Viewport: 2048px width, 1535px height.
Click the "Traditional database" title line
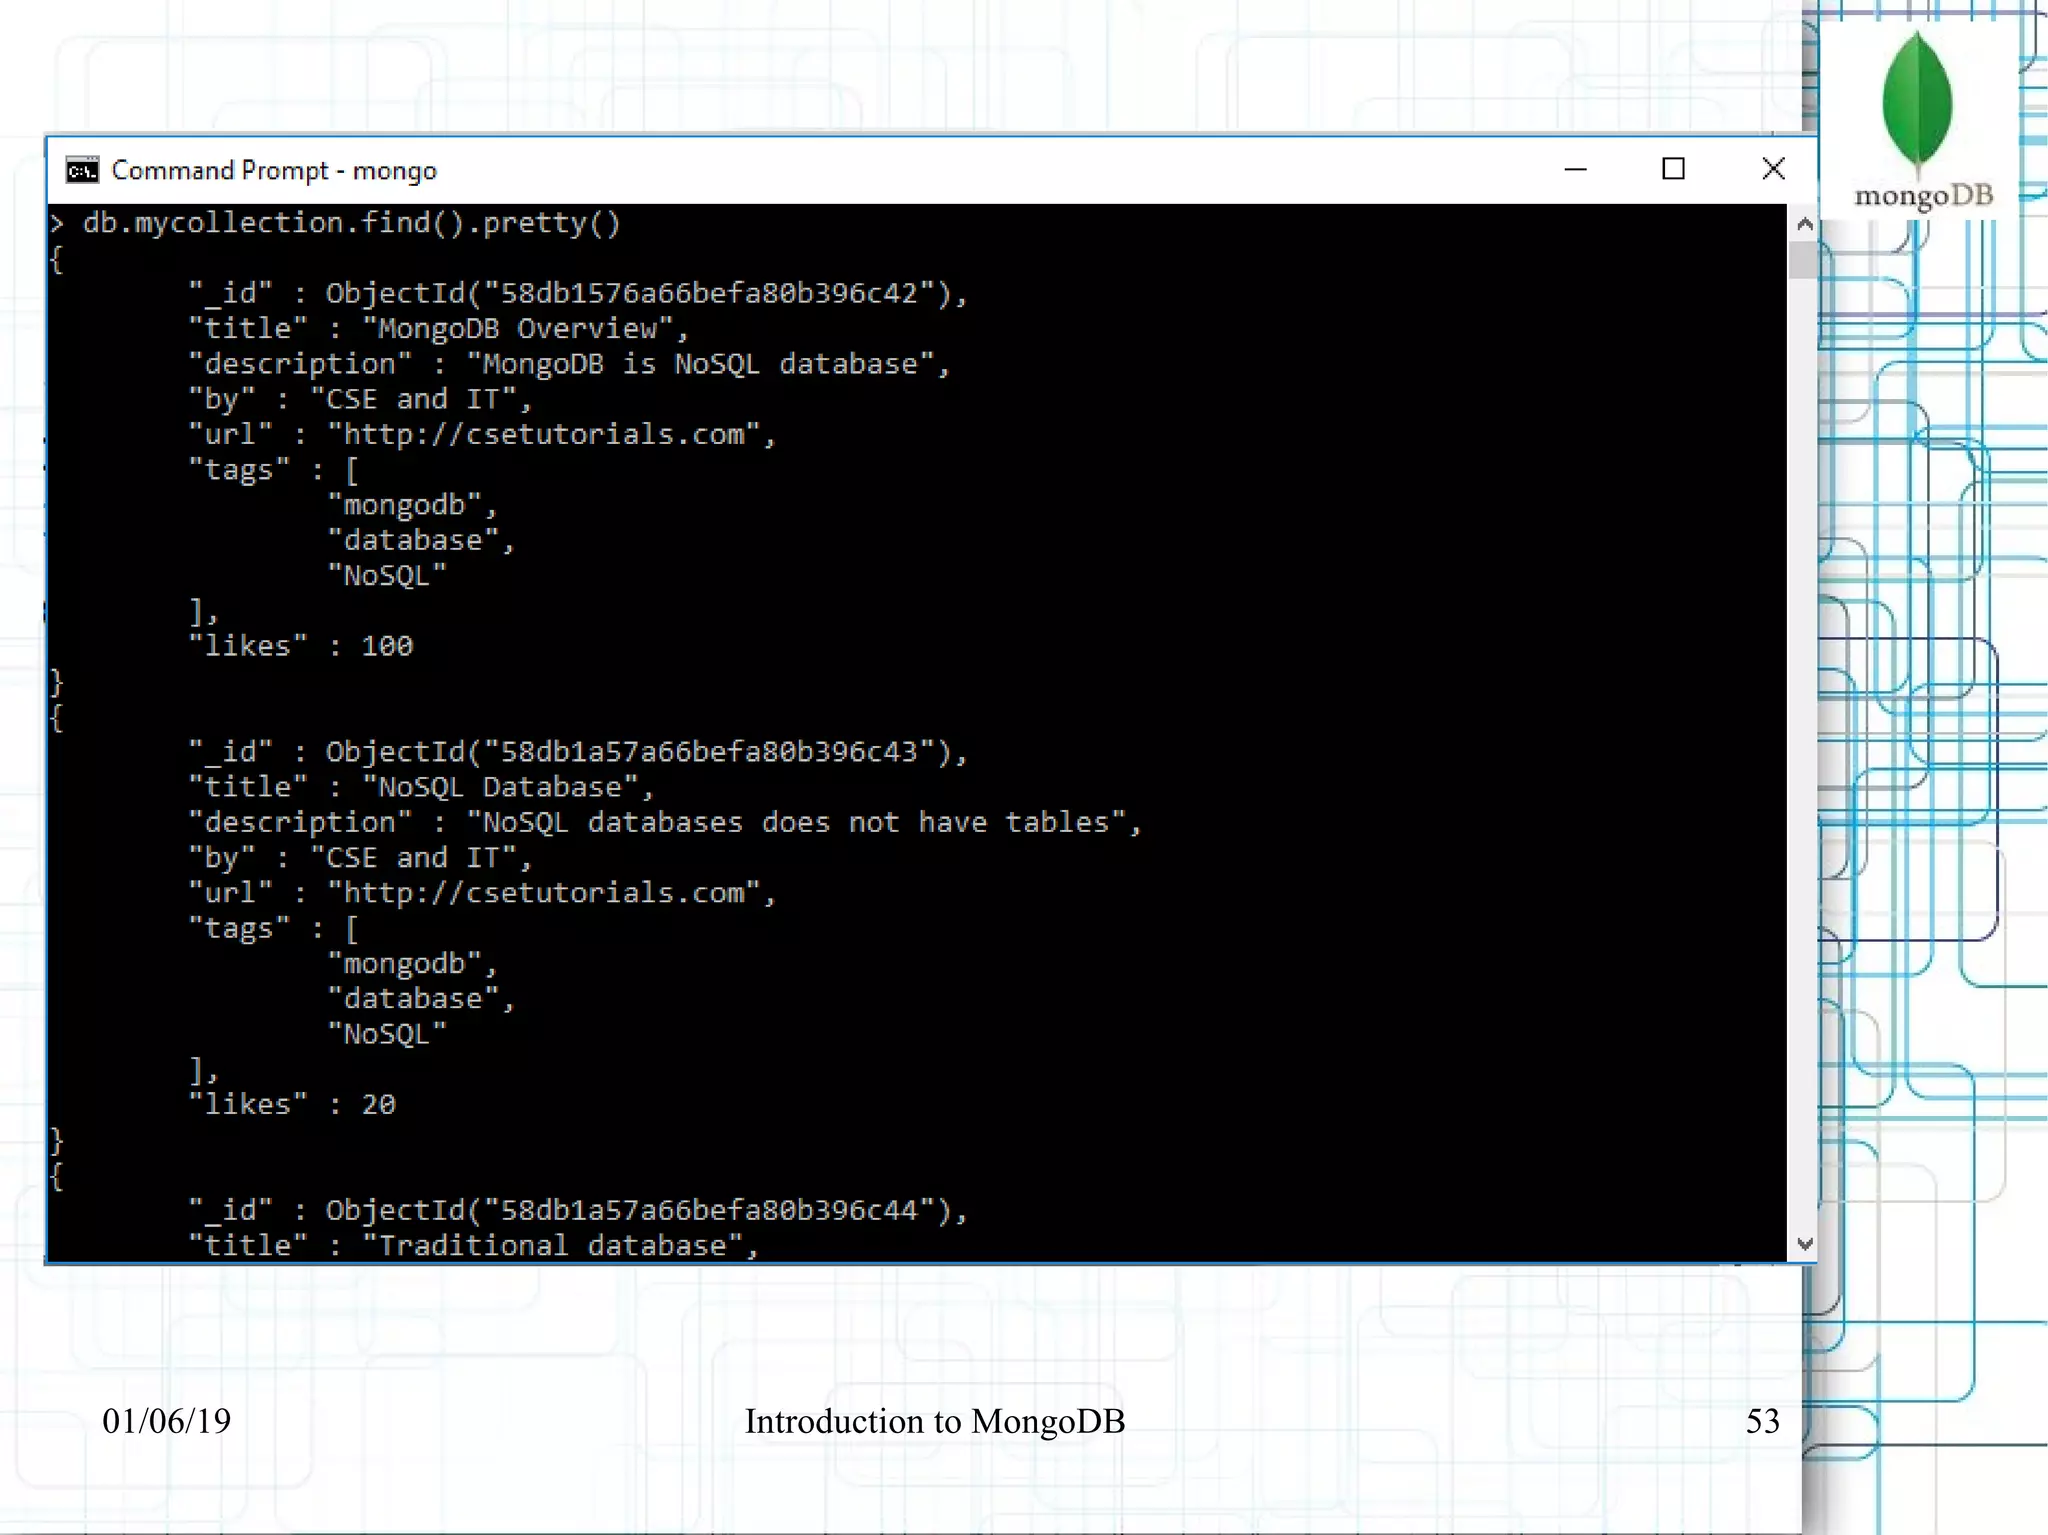point(474,1245)
